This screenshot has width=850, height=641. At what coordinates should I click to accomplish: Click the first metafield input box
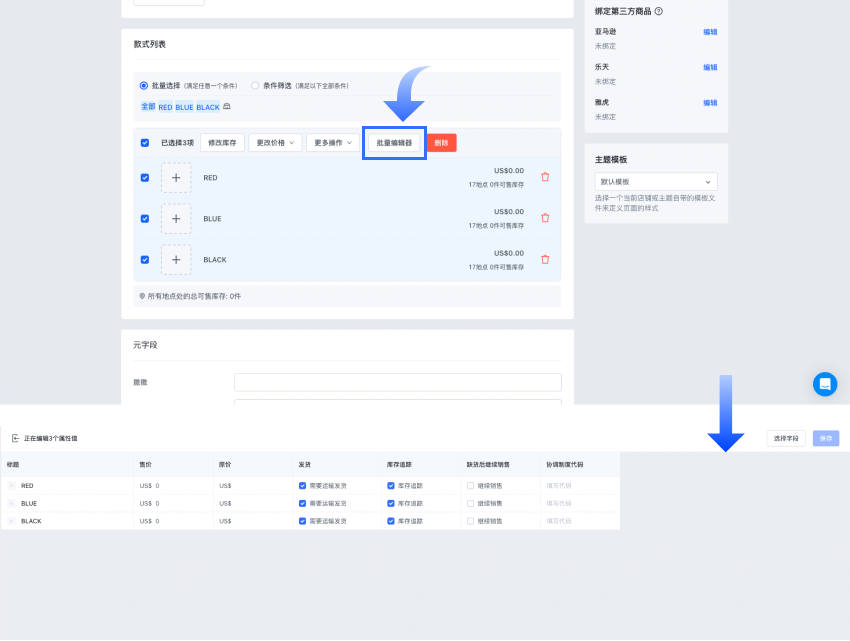tap(398, 382)
